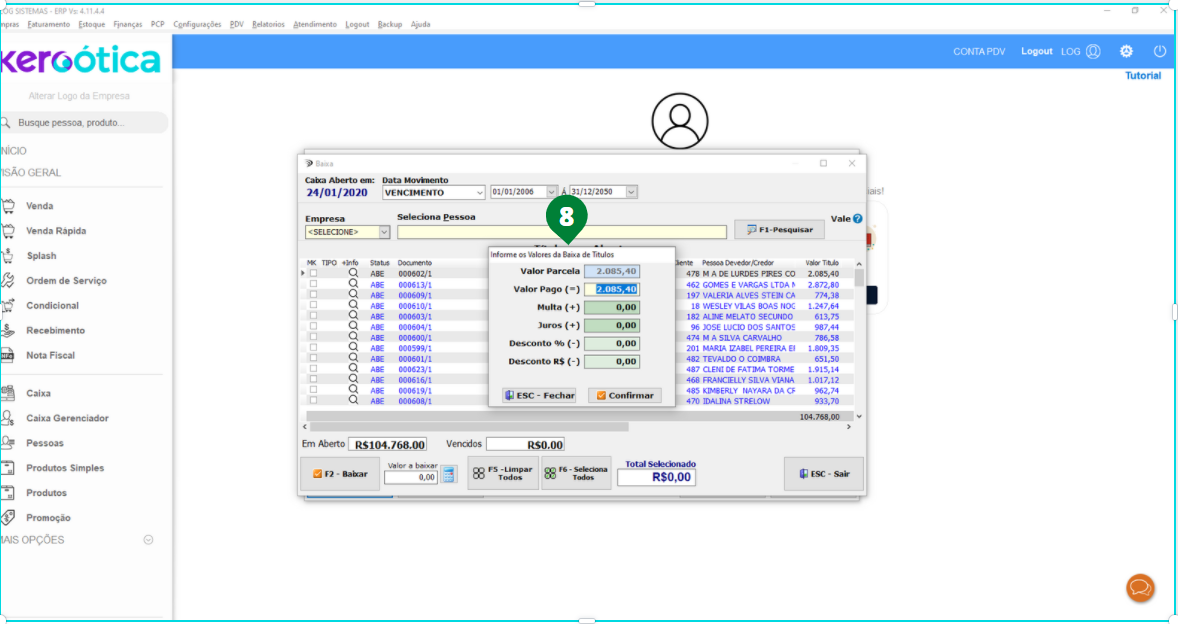Click the Vale help question mark icon

coord(857,219)
